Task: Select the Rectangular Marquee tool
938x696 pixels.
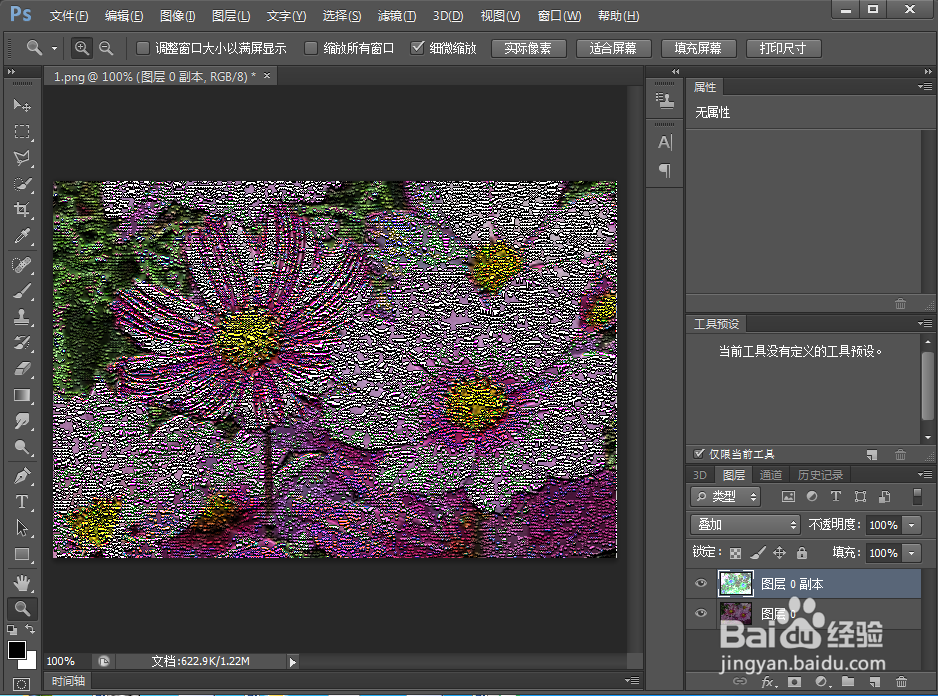Action: pos(22,132)
